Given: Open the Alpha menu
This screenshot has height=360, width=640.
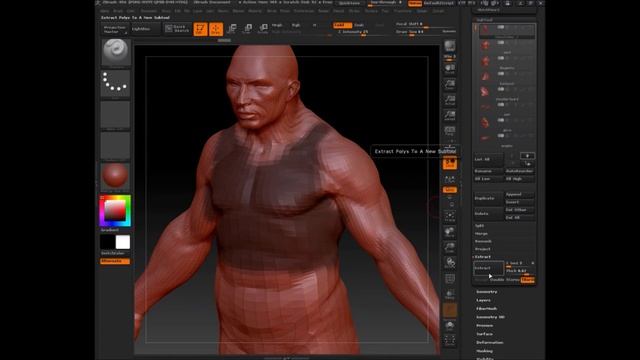Looking at the screenshot, I should 105,11.
